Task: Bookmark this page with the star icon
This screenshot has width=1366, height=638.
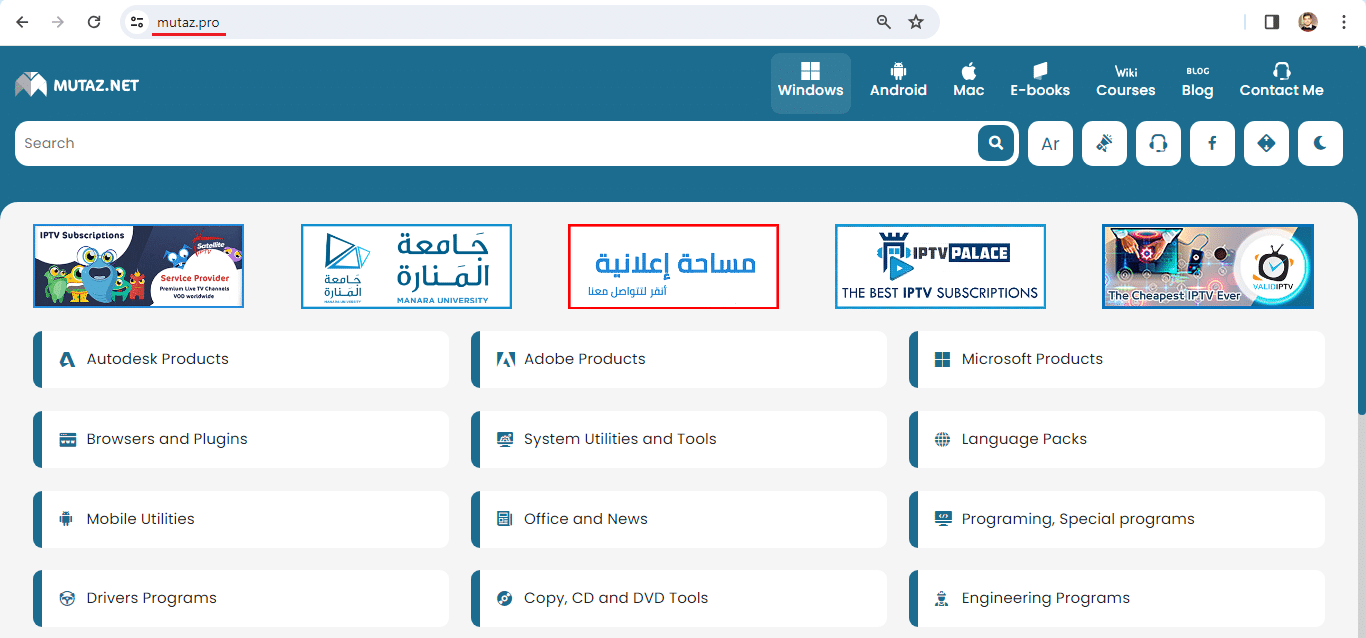Action: coord(916,22)
